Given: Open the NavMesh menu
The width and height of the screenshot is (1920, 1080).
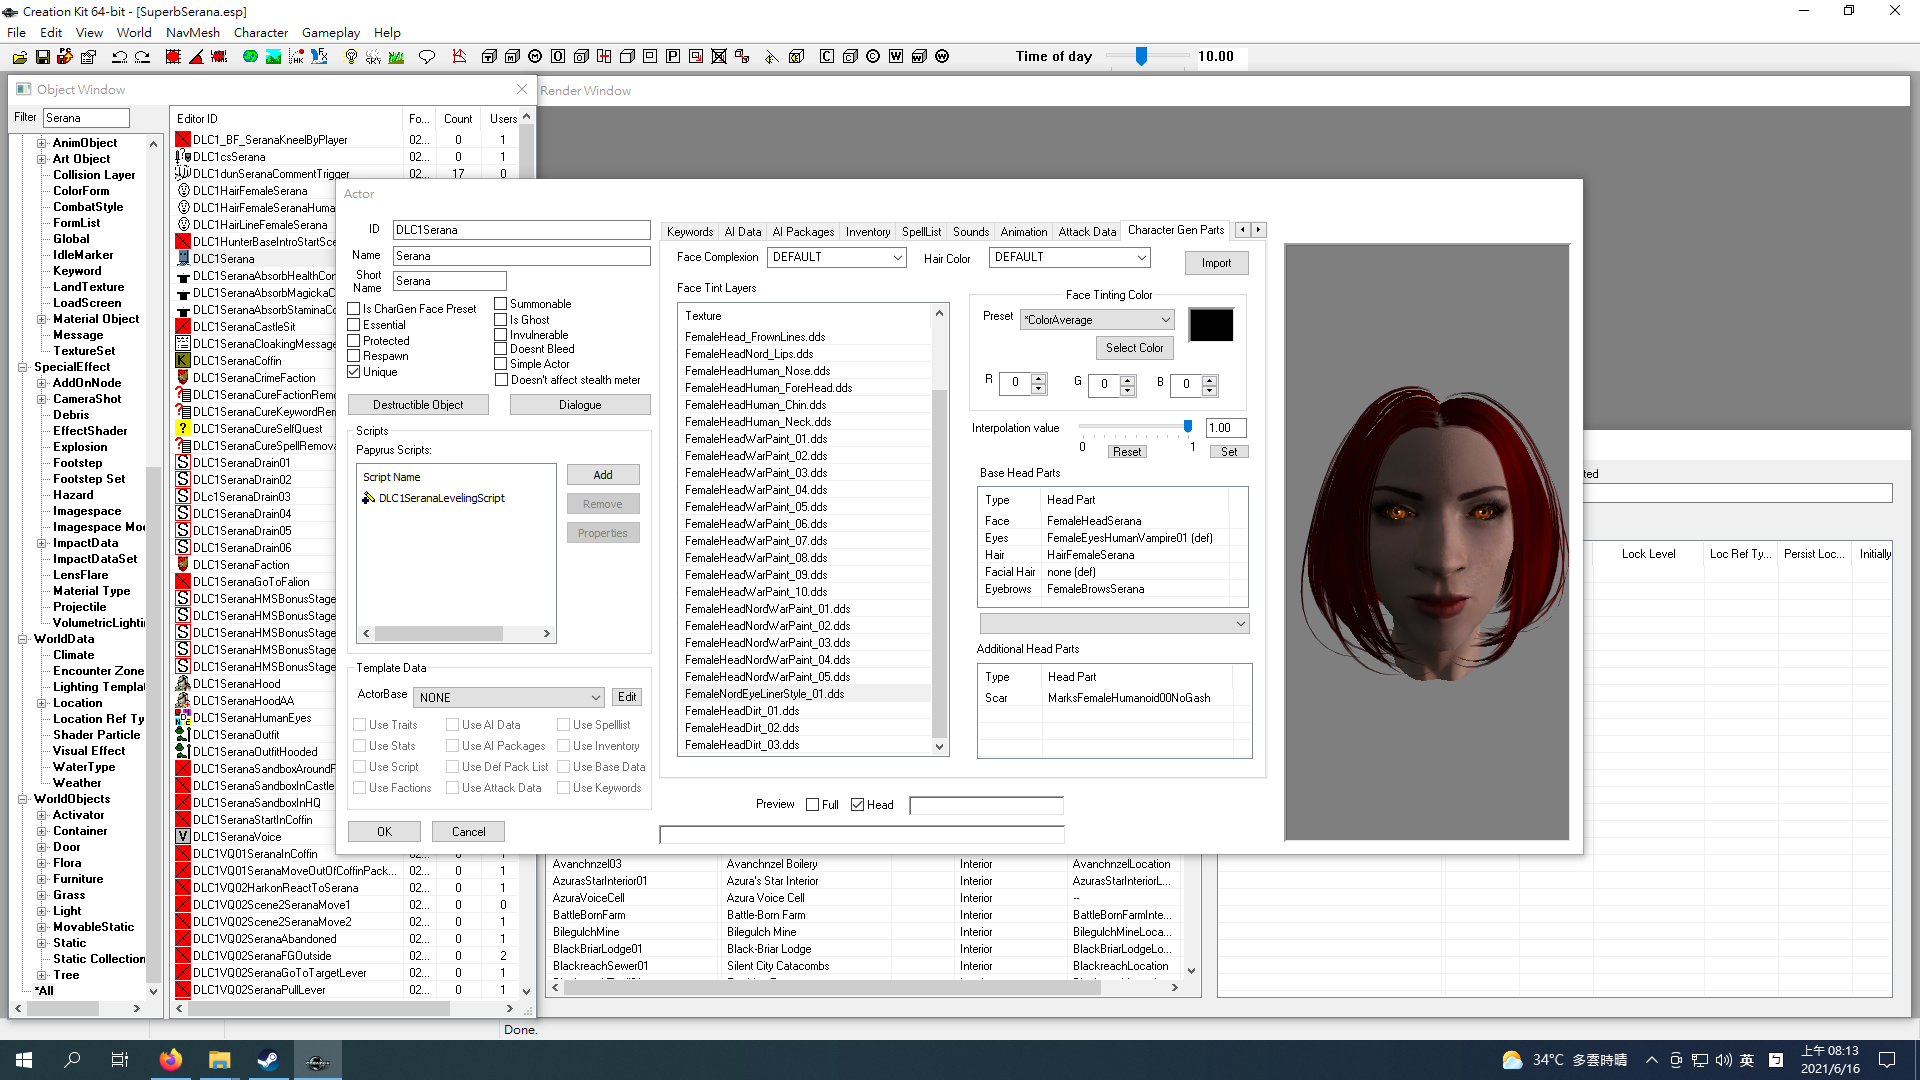Looking at the screenshot, I should [193, 33].
